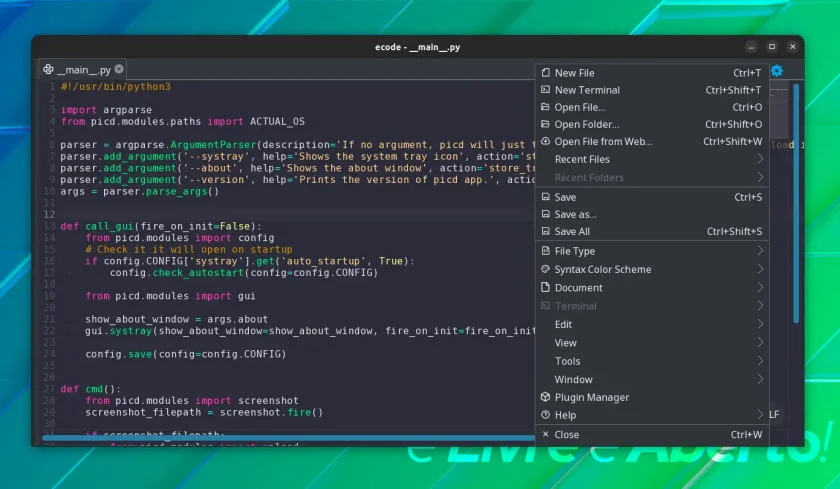
Task: Click the Python icon on __main__.py tab
Action: pyautogui.click(x=48, y=69)
